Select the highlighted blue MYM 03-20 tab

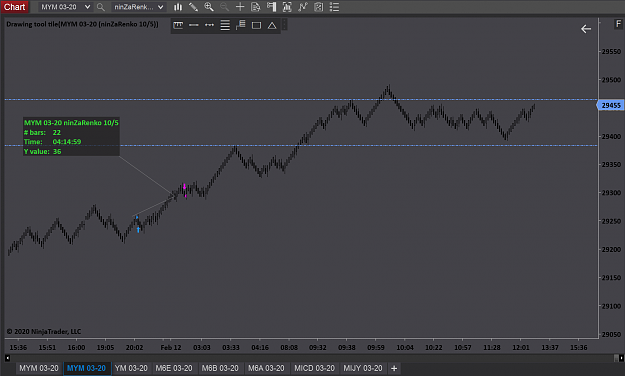[86, 368]
